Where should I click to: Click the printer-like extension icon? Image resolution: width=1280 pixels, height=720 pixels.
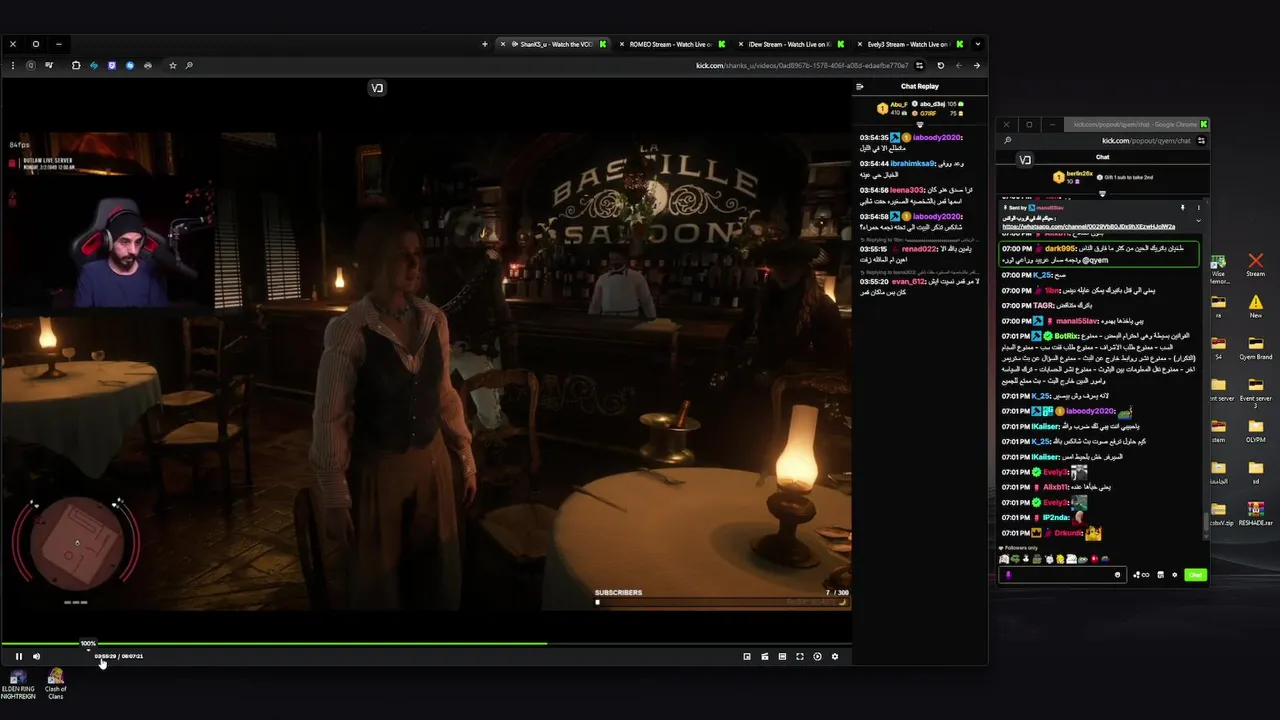click(148, 65)
